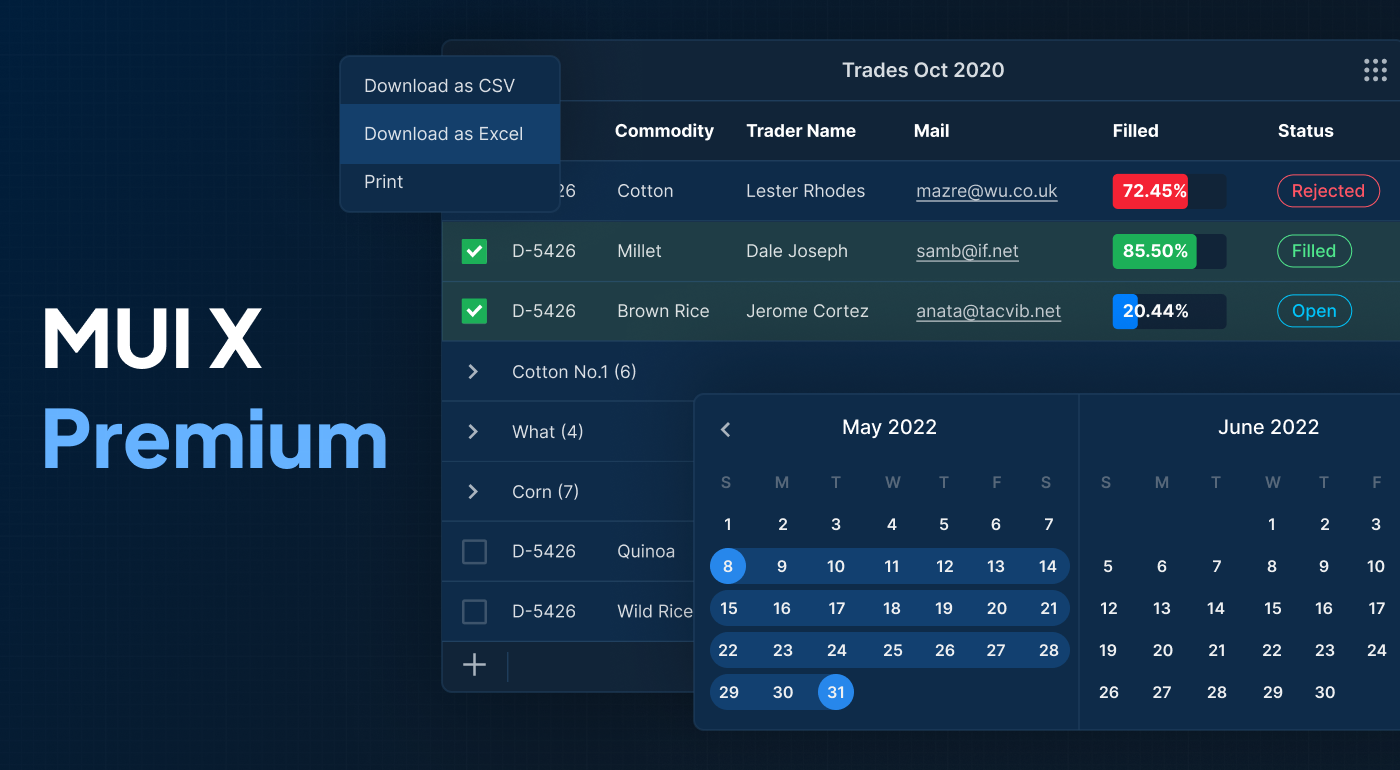Choose Download as CSV
This screenshot has height=770, width=1400.
pos(439,86)
